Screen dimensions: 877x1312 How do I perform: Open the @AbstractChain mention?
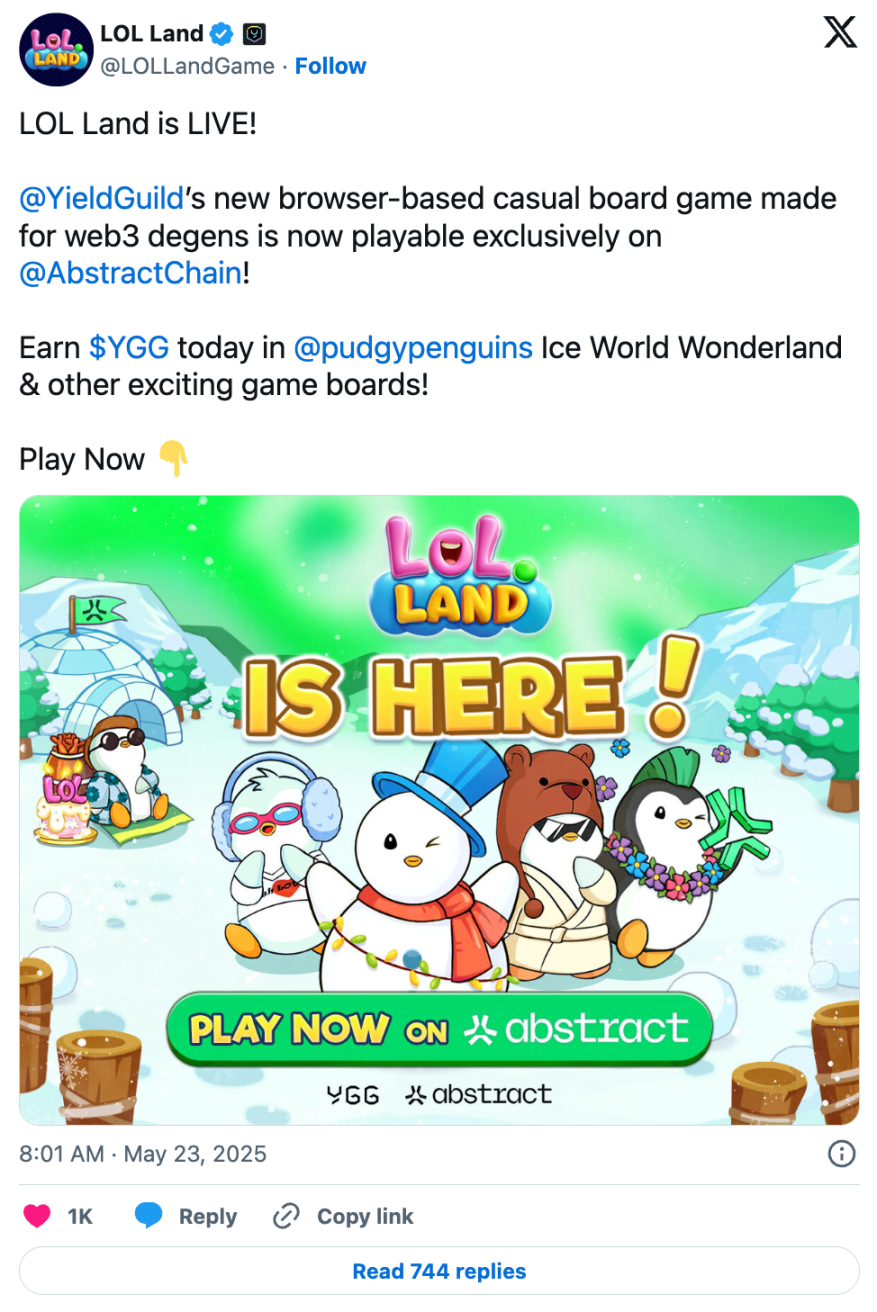130,273
